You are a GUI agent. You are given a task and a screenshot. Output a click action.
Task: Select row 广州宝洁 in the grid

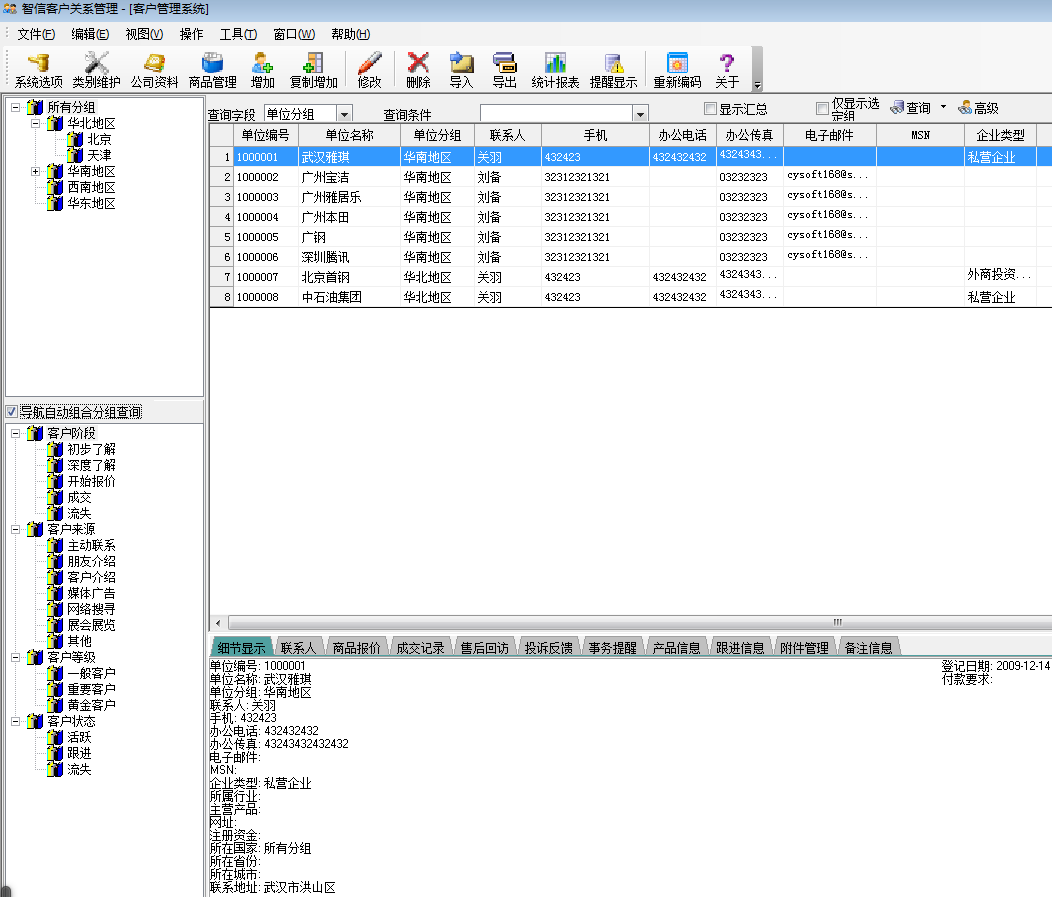pyautogui.click(x=631, y=177)
